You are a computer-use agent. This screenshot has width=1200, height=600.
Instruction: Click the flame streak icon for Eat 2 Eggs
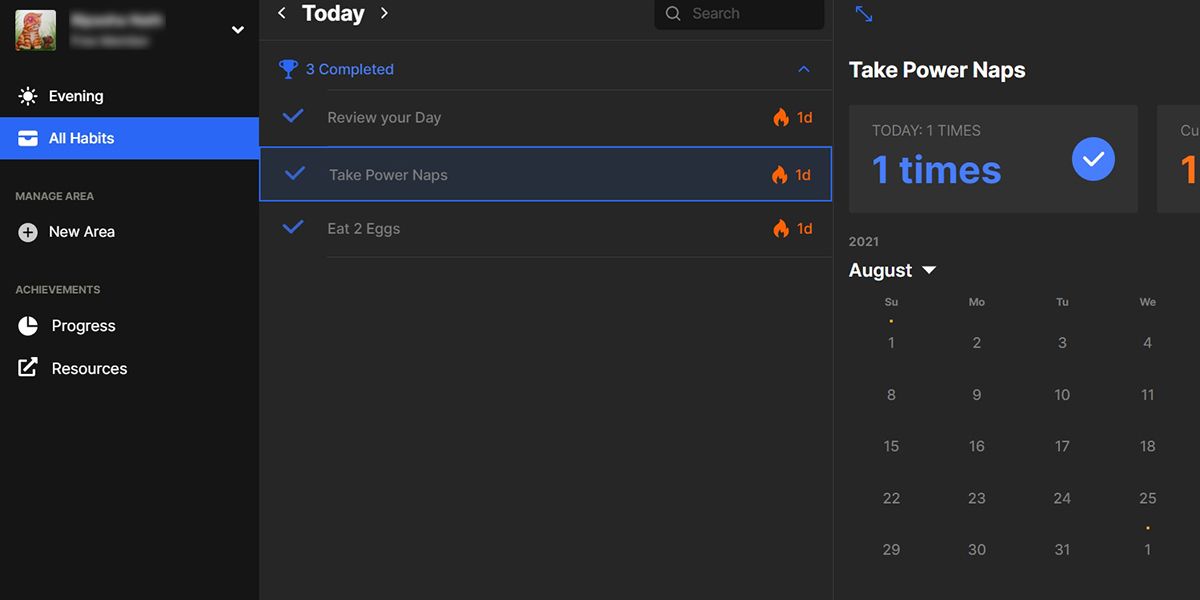(x=781, y=228)
